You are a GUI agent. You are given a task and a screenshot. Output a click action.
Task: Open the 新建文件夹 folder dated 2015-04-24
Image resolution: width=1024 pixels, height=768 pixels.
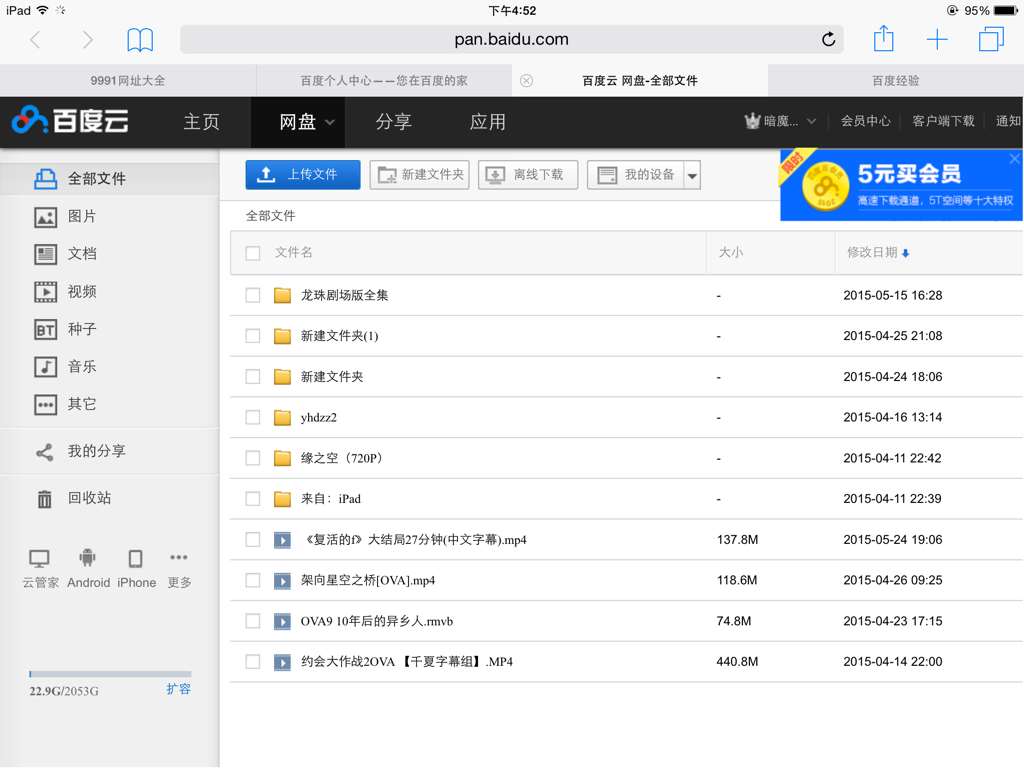332,377
